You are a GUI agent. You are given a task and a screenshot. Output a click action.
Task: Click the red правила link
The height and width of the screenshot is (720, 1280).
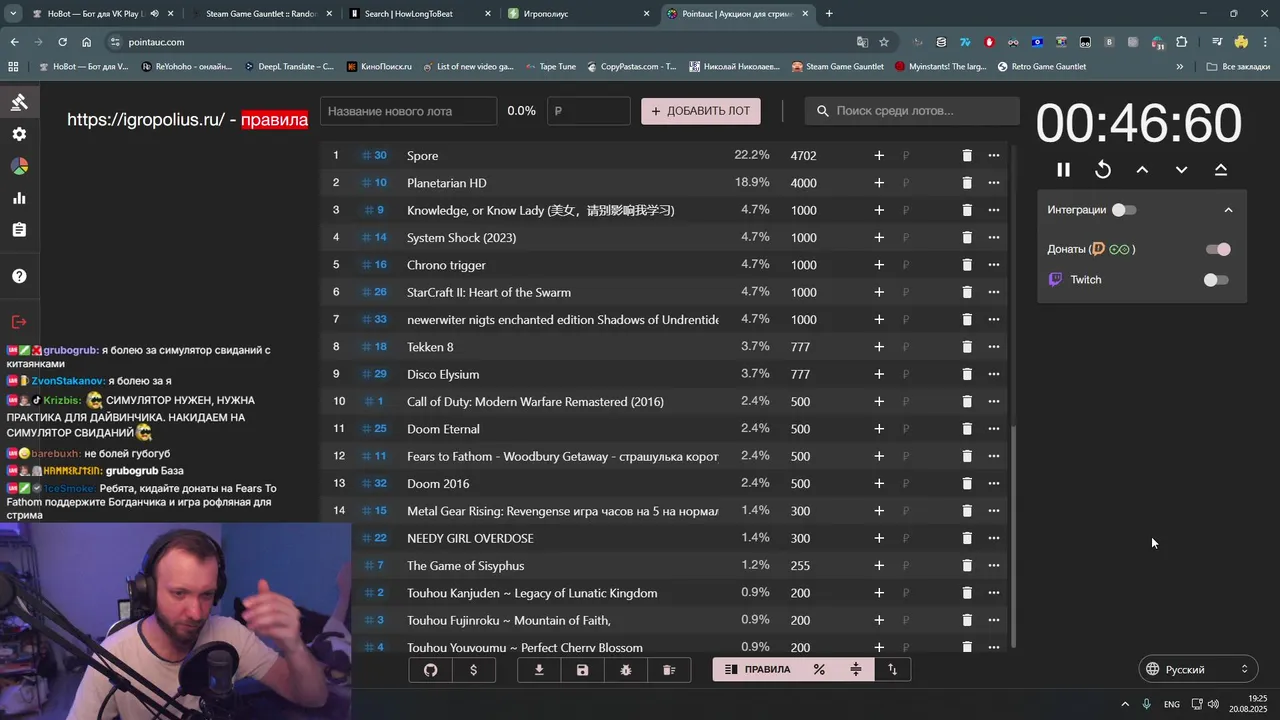274,120
